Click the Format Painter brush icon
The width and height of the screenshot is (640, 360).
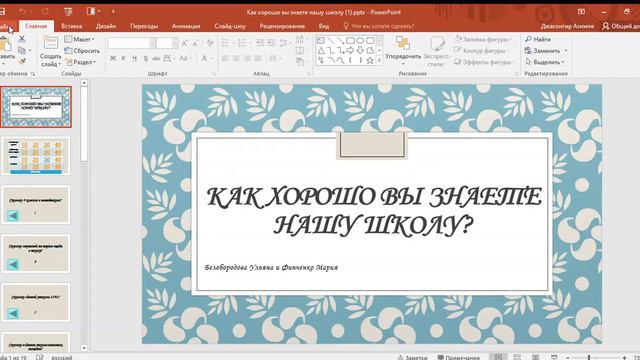point(22,62)
